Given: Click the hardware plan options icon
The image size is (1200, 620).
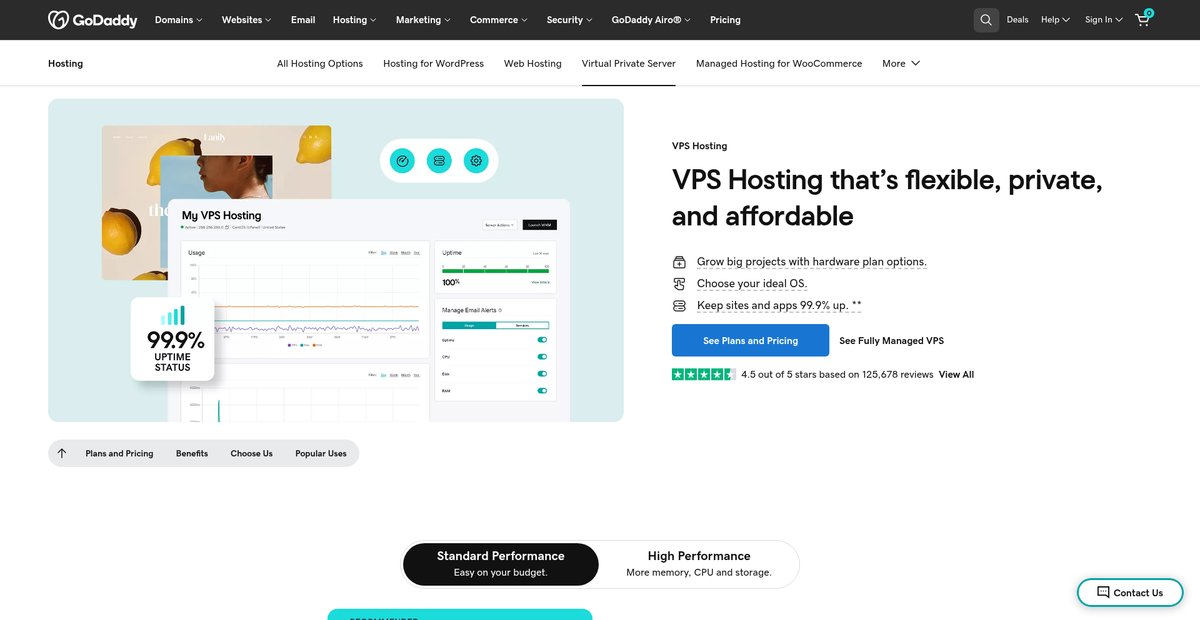Looking at the screenshot, I should pyautogui.click(x=680, y=262).
